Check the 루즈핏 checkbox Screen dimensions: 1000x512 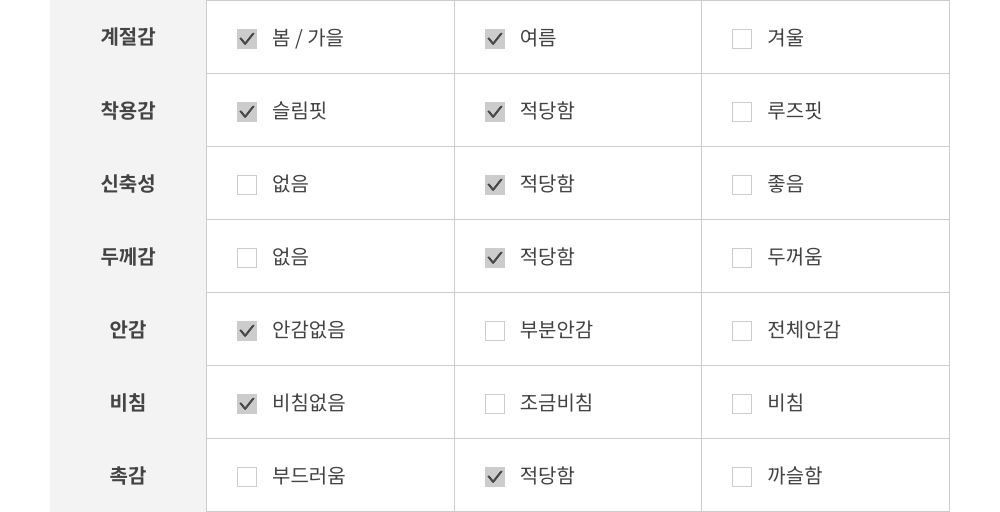tap(742, 112)
